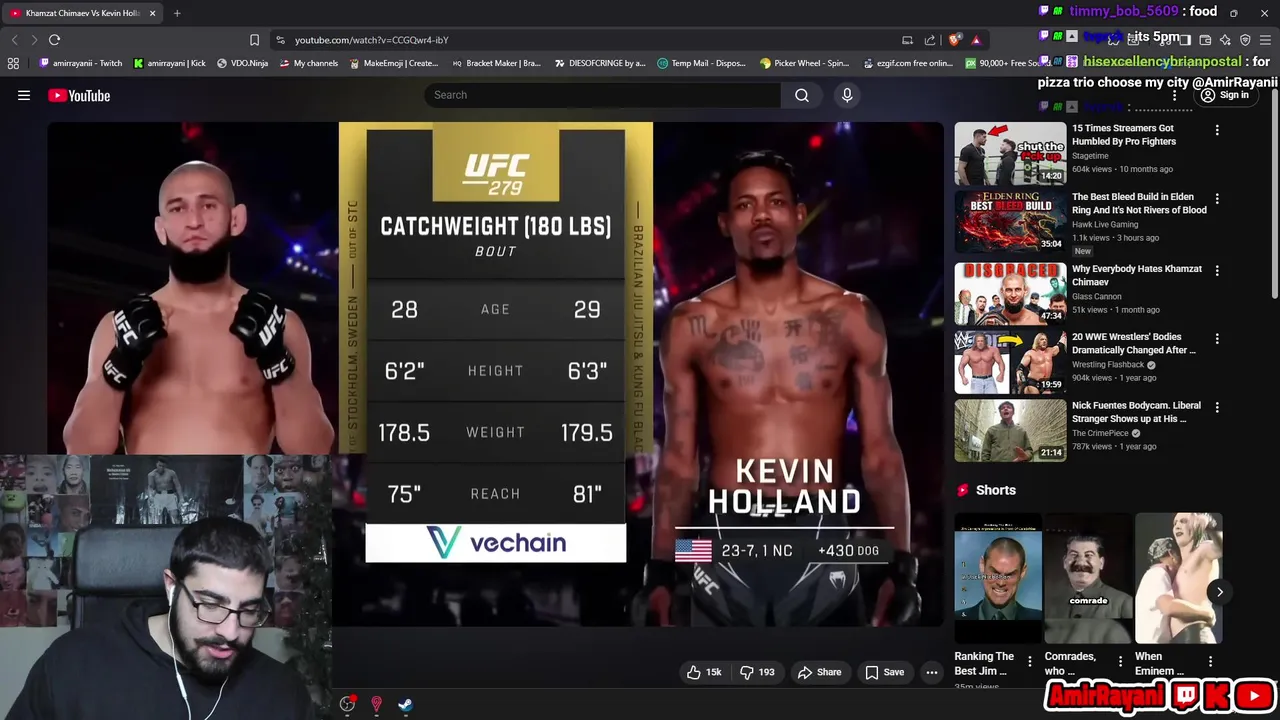Open Elden Ring Best Bleed Build thumbnail

(x=1010, y=222)
